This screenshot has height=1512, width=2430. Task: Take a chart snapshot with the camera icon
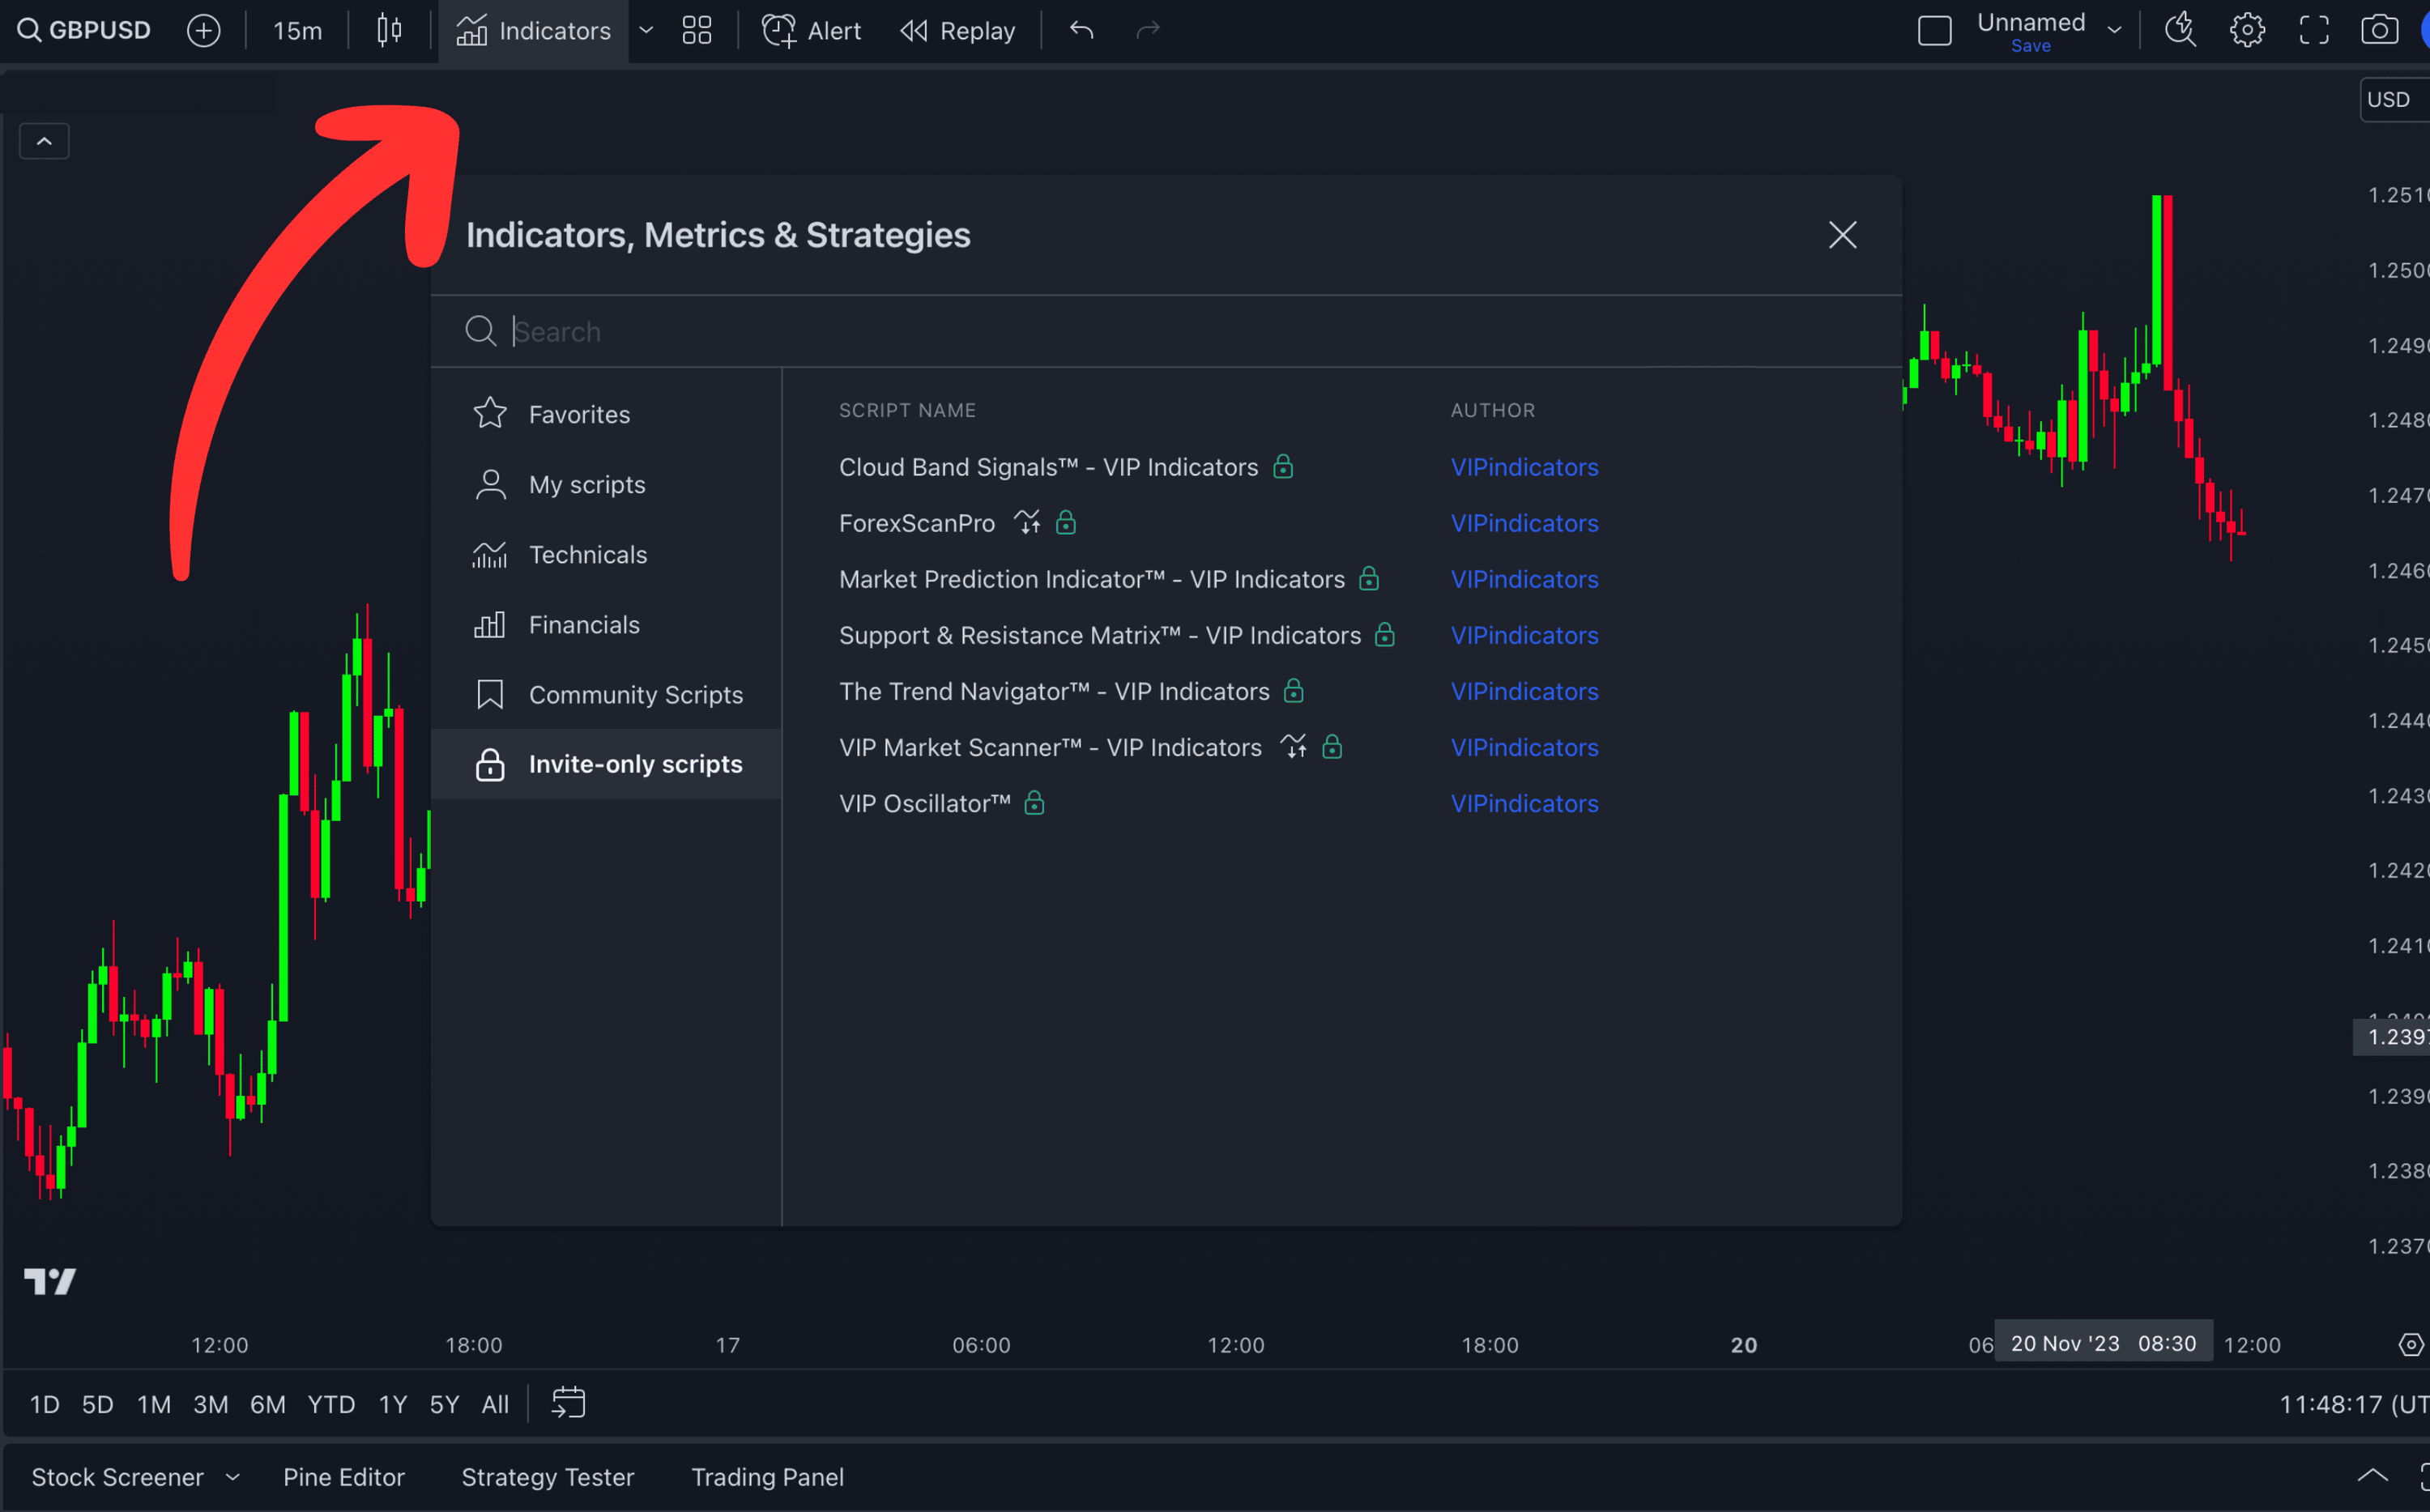(x=2380, y=31)
